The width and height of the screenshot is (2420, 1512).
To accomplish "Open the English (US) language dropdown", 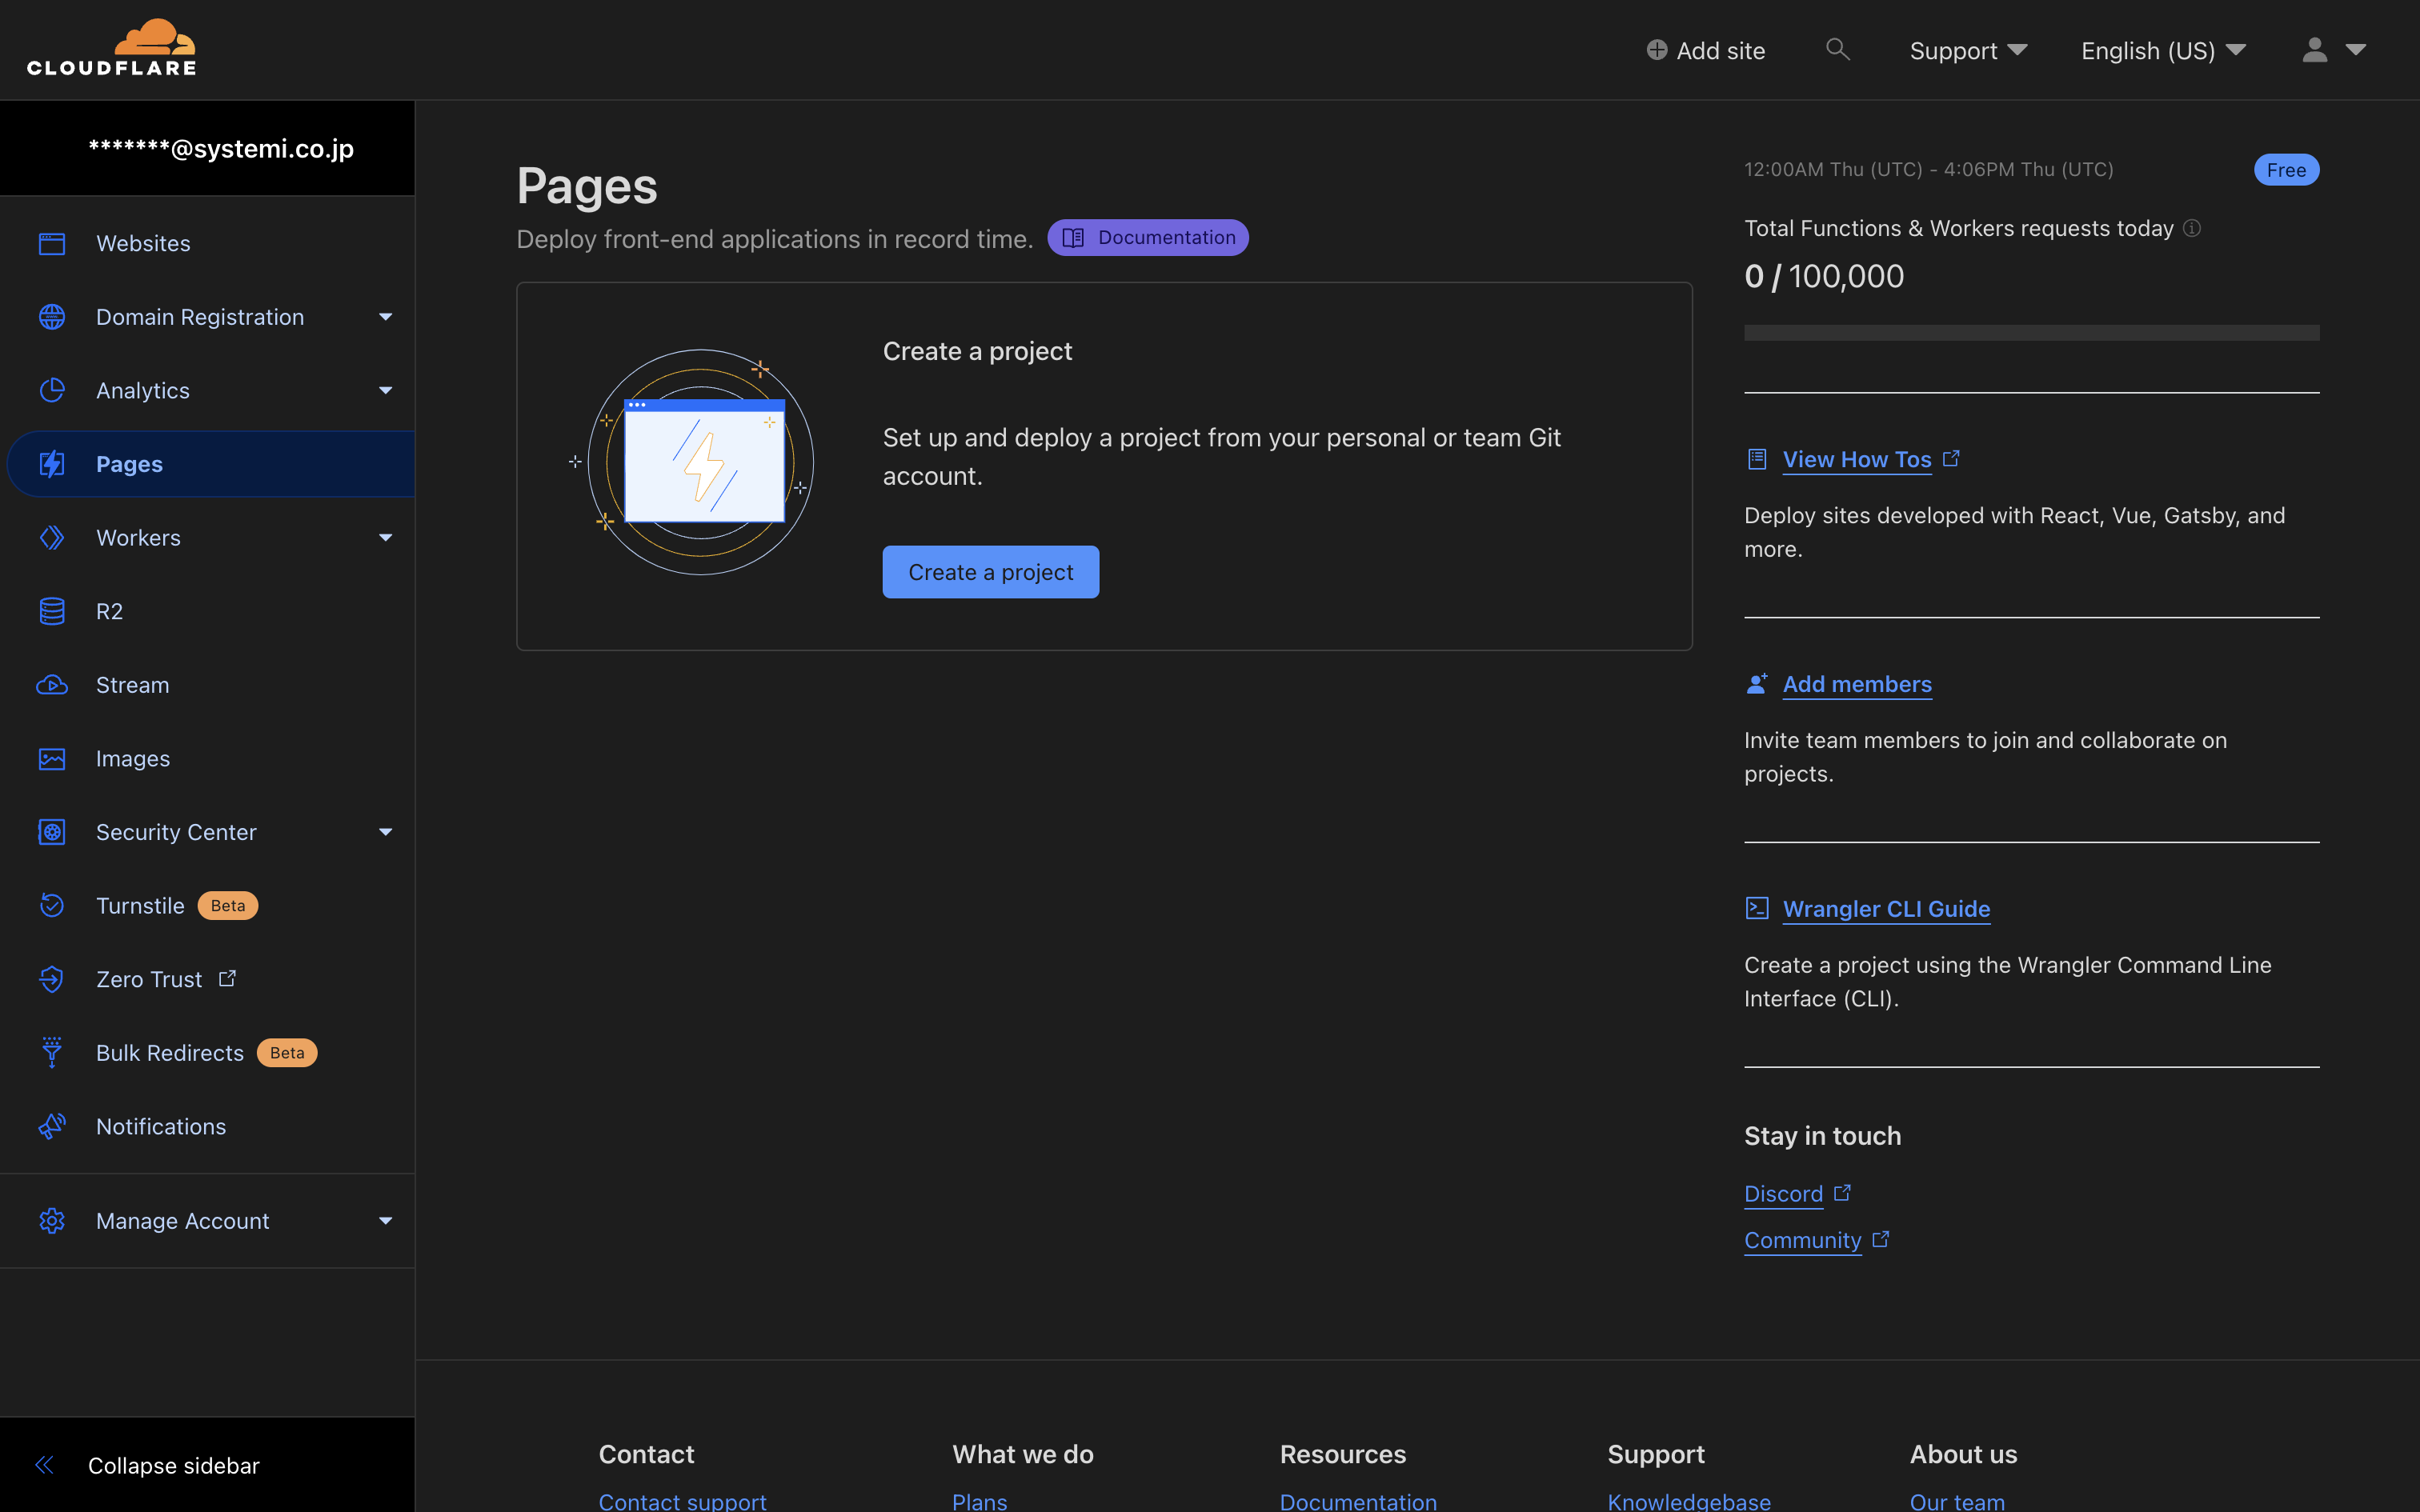I will click(x=2164, y=50).
